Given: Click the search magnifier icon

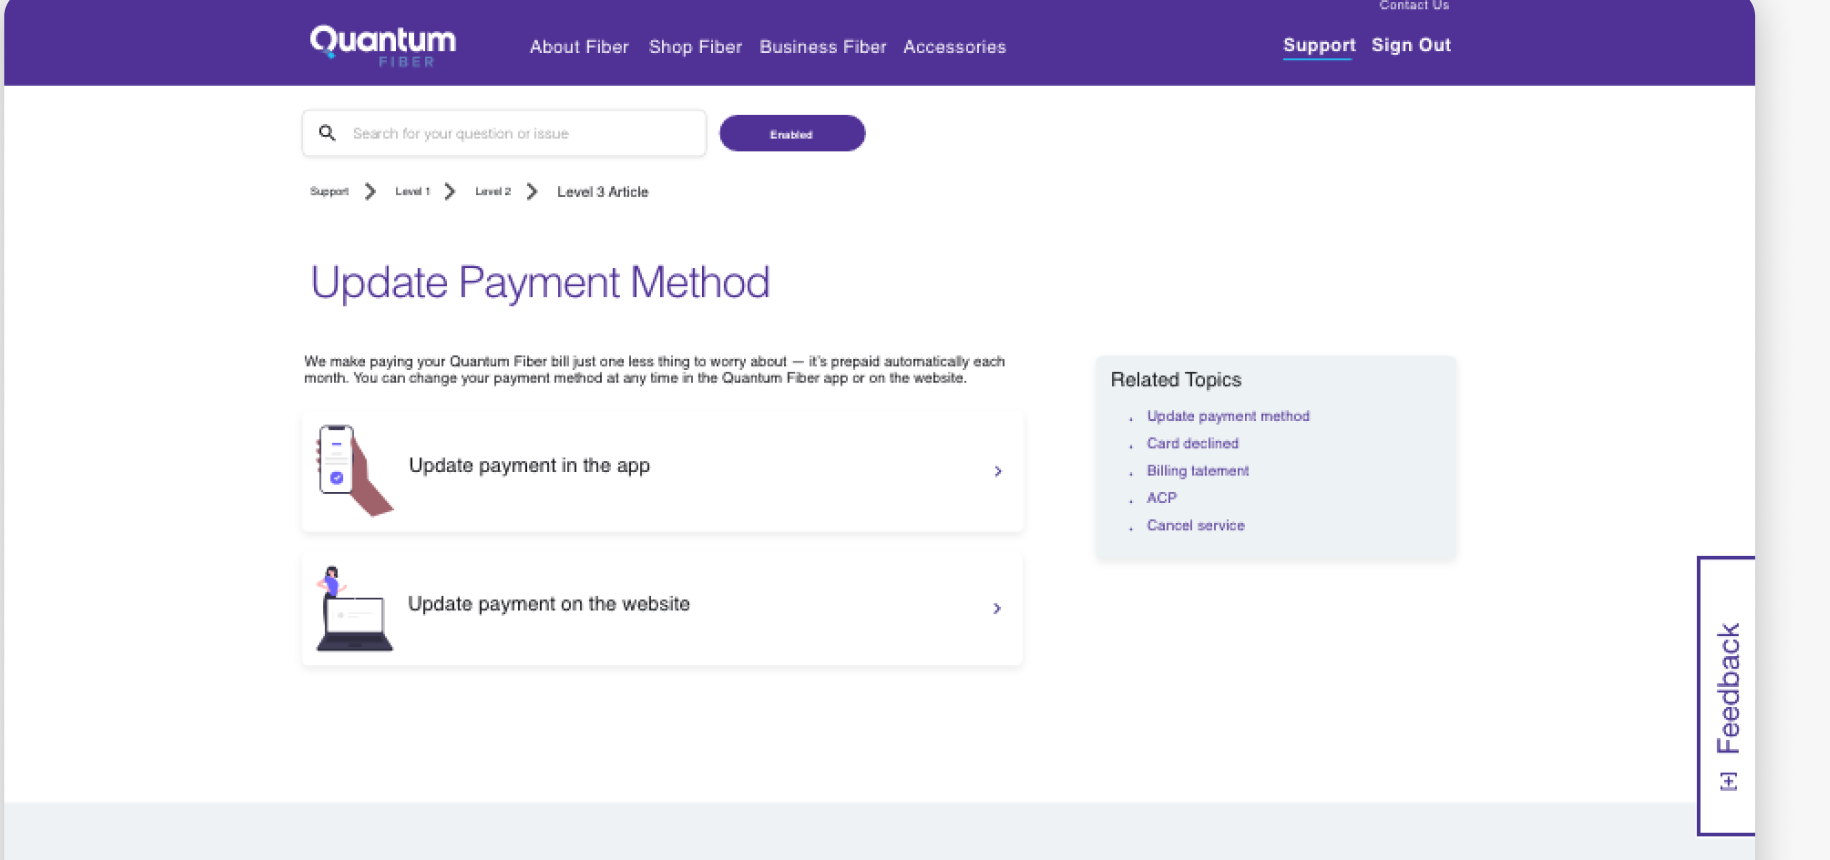Looking at the screenshot, I should pyautogui.click(x=327, y=133).
